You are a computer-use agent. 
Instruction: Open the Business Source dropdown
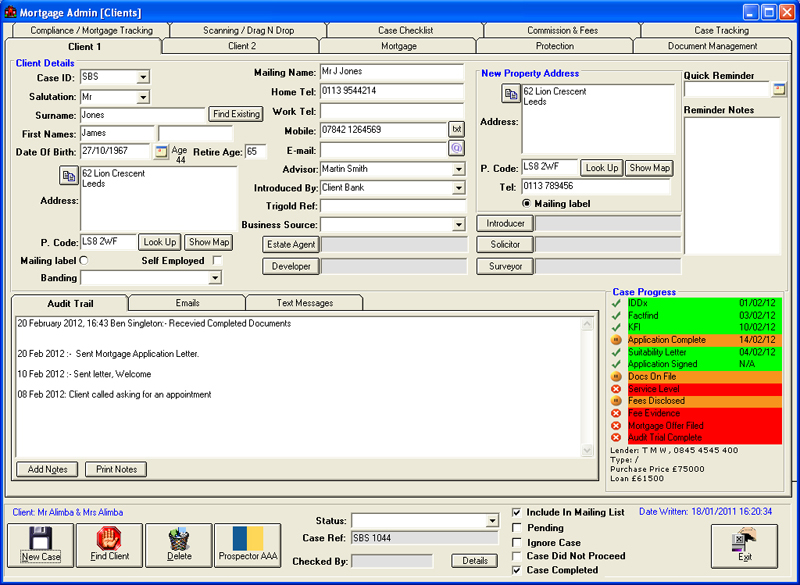tap(459, 224)
